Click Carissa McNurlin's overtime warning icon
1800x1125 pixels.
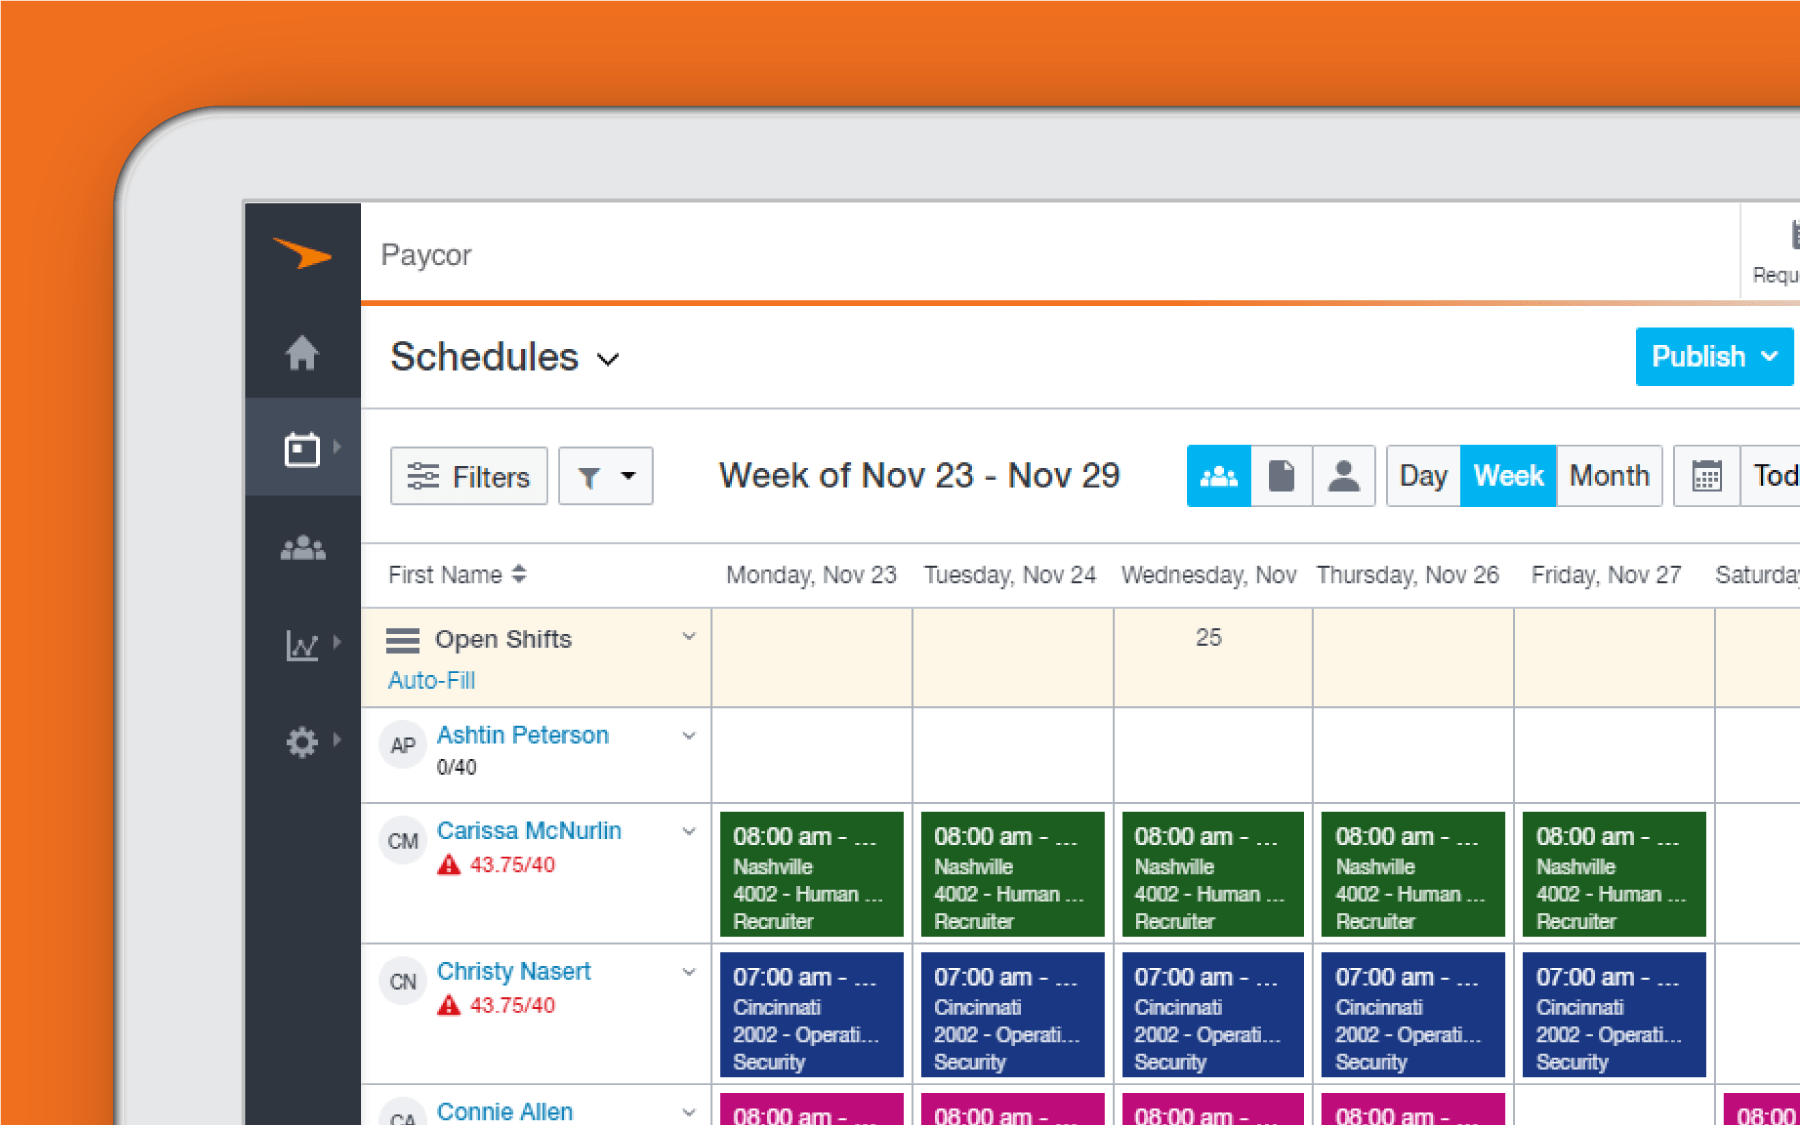(x=449, y=865)
